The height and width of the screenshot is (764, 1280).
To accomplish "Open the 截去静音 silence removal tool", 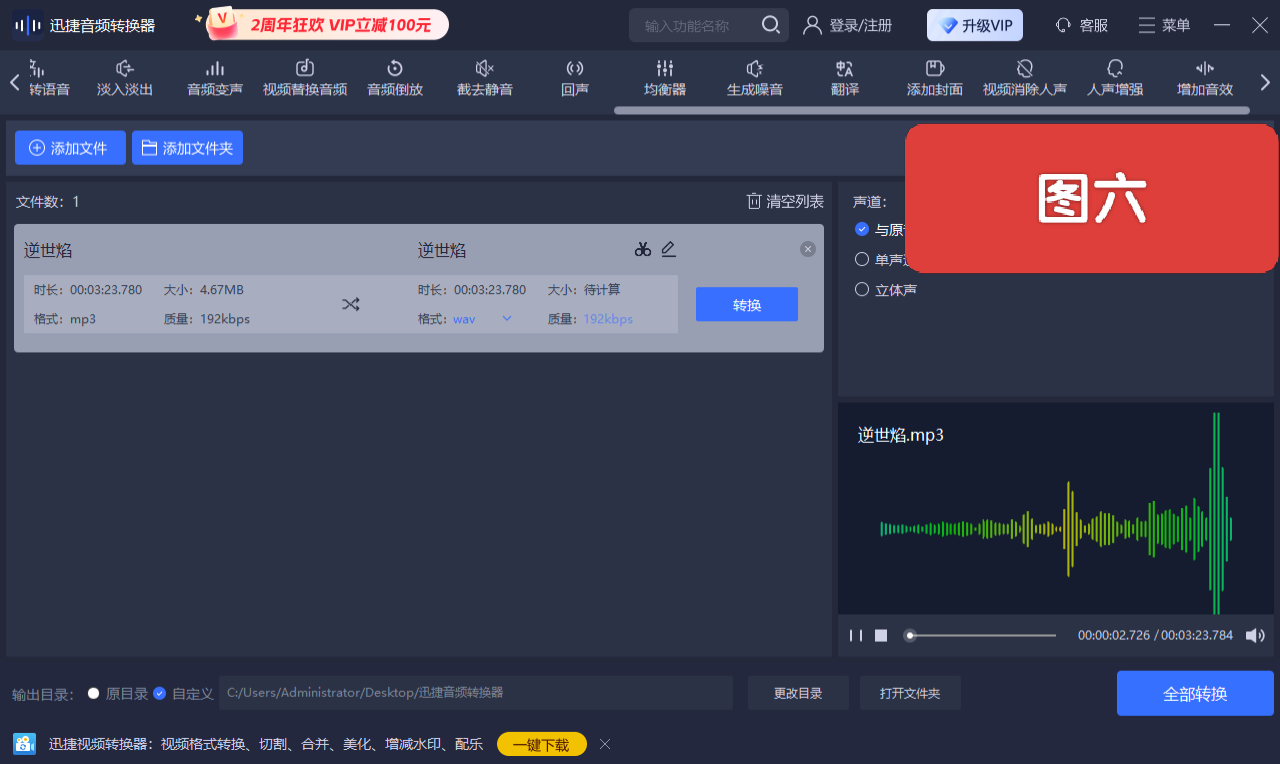I will (x=484, y=77).
